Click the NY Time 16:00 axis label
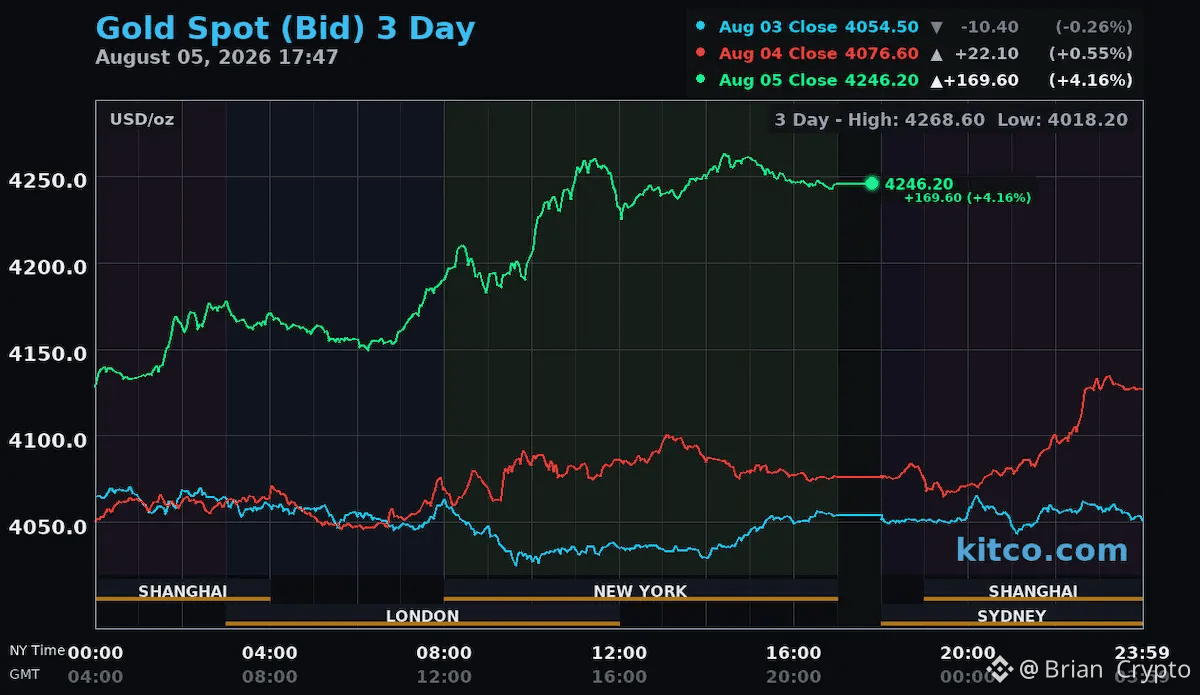Image resolution: width=1200 pixels, height=695 pixels. coord(793,653)
